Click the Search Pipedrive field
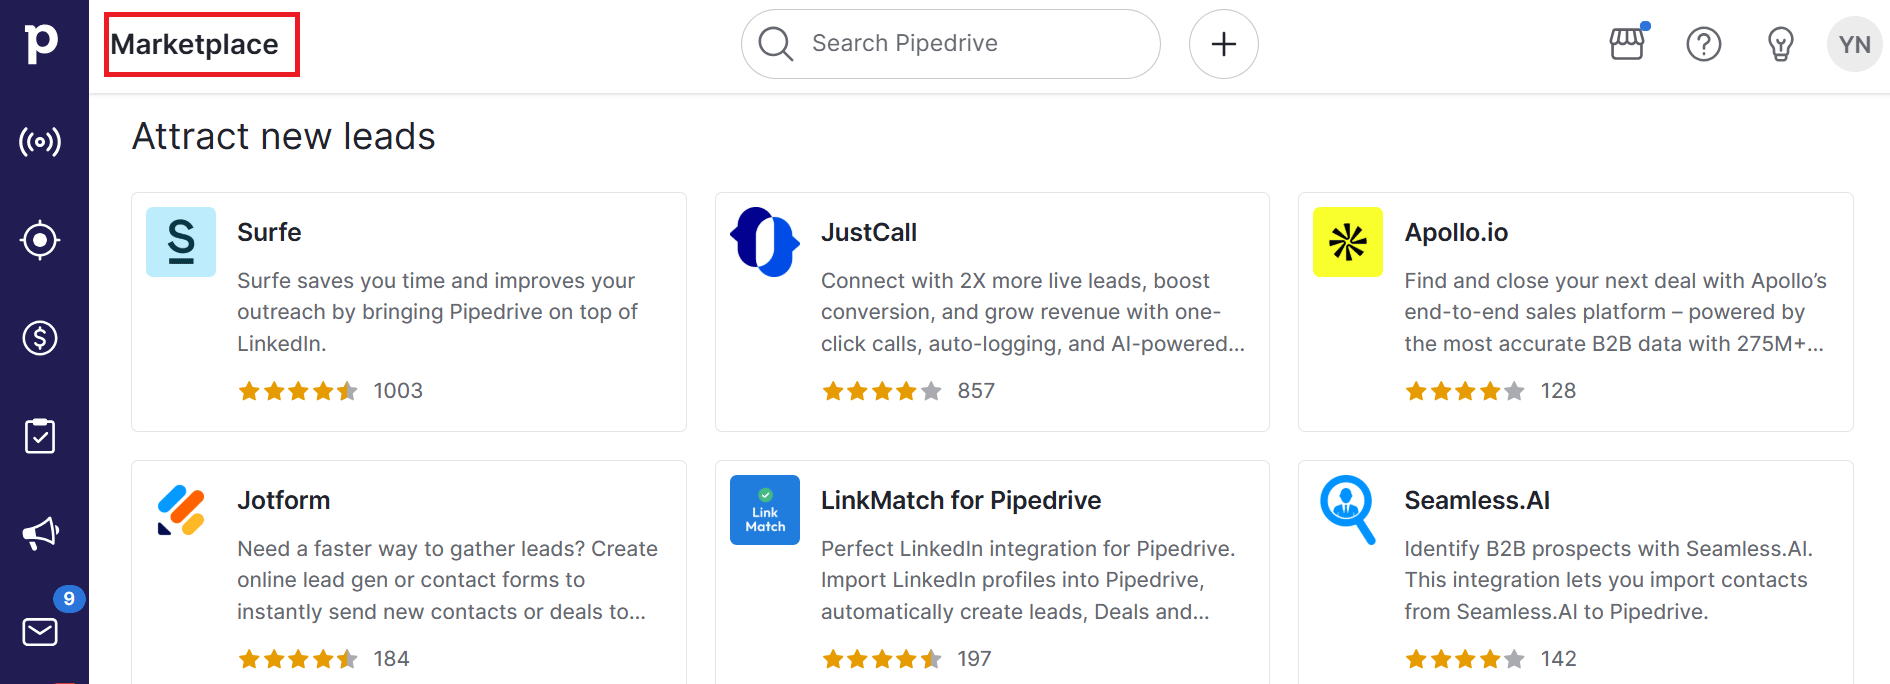Image resolution: width=1890 pixels, height=684 pixels. [949, 43]
